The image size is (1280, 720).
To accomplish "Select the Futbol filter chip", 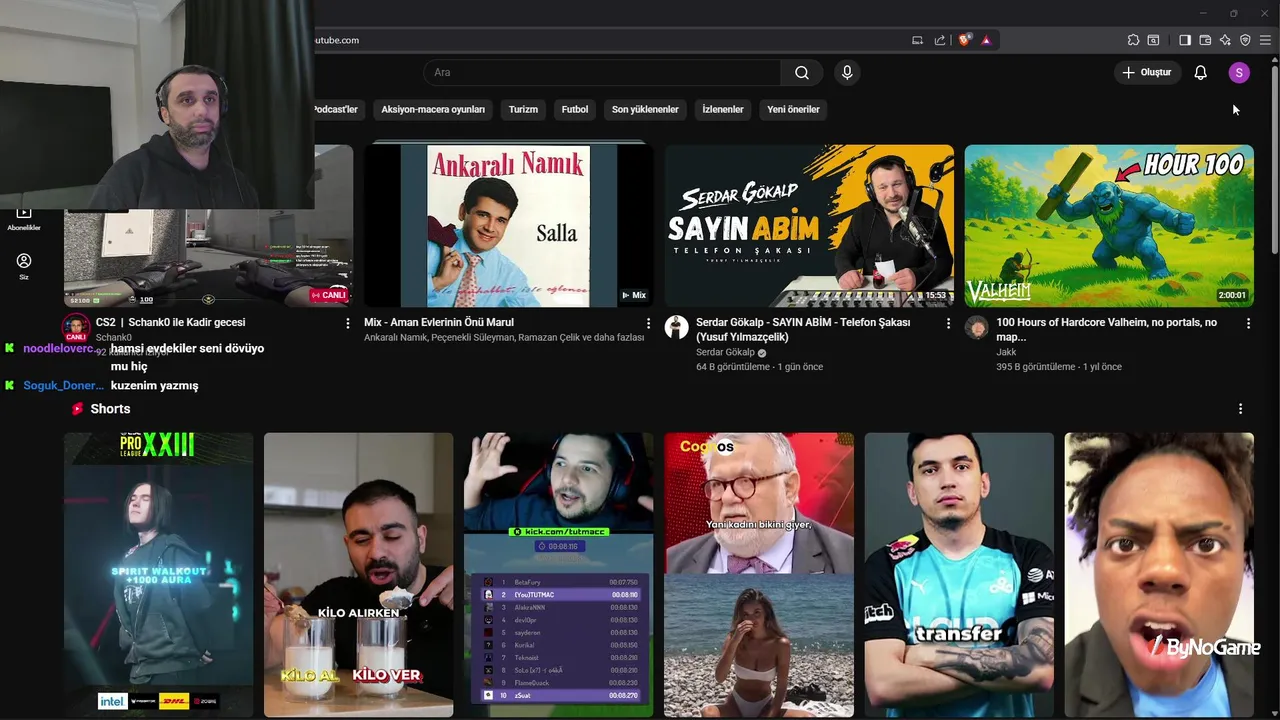I will 575,109.
